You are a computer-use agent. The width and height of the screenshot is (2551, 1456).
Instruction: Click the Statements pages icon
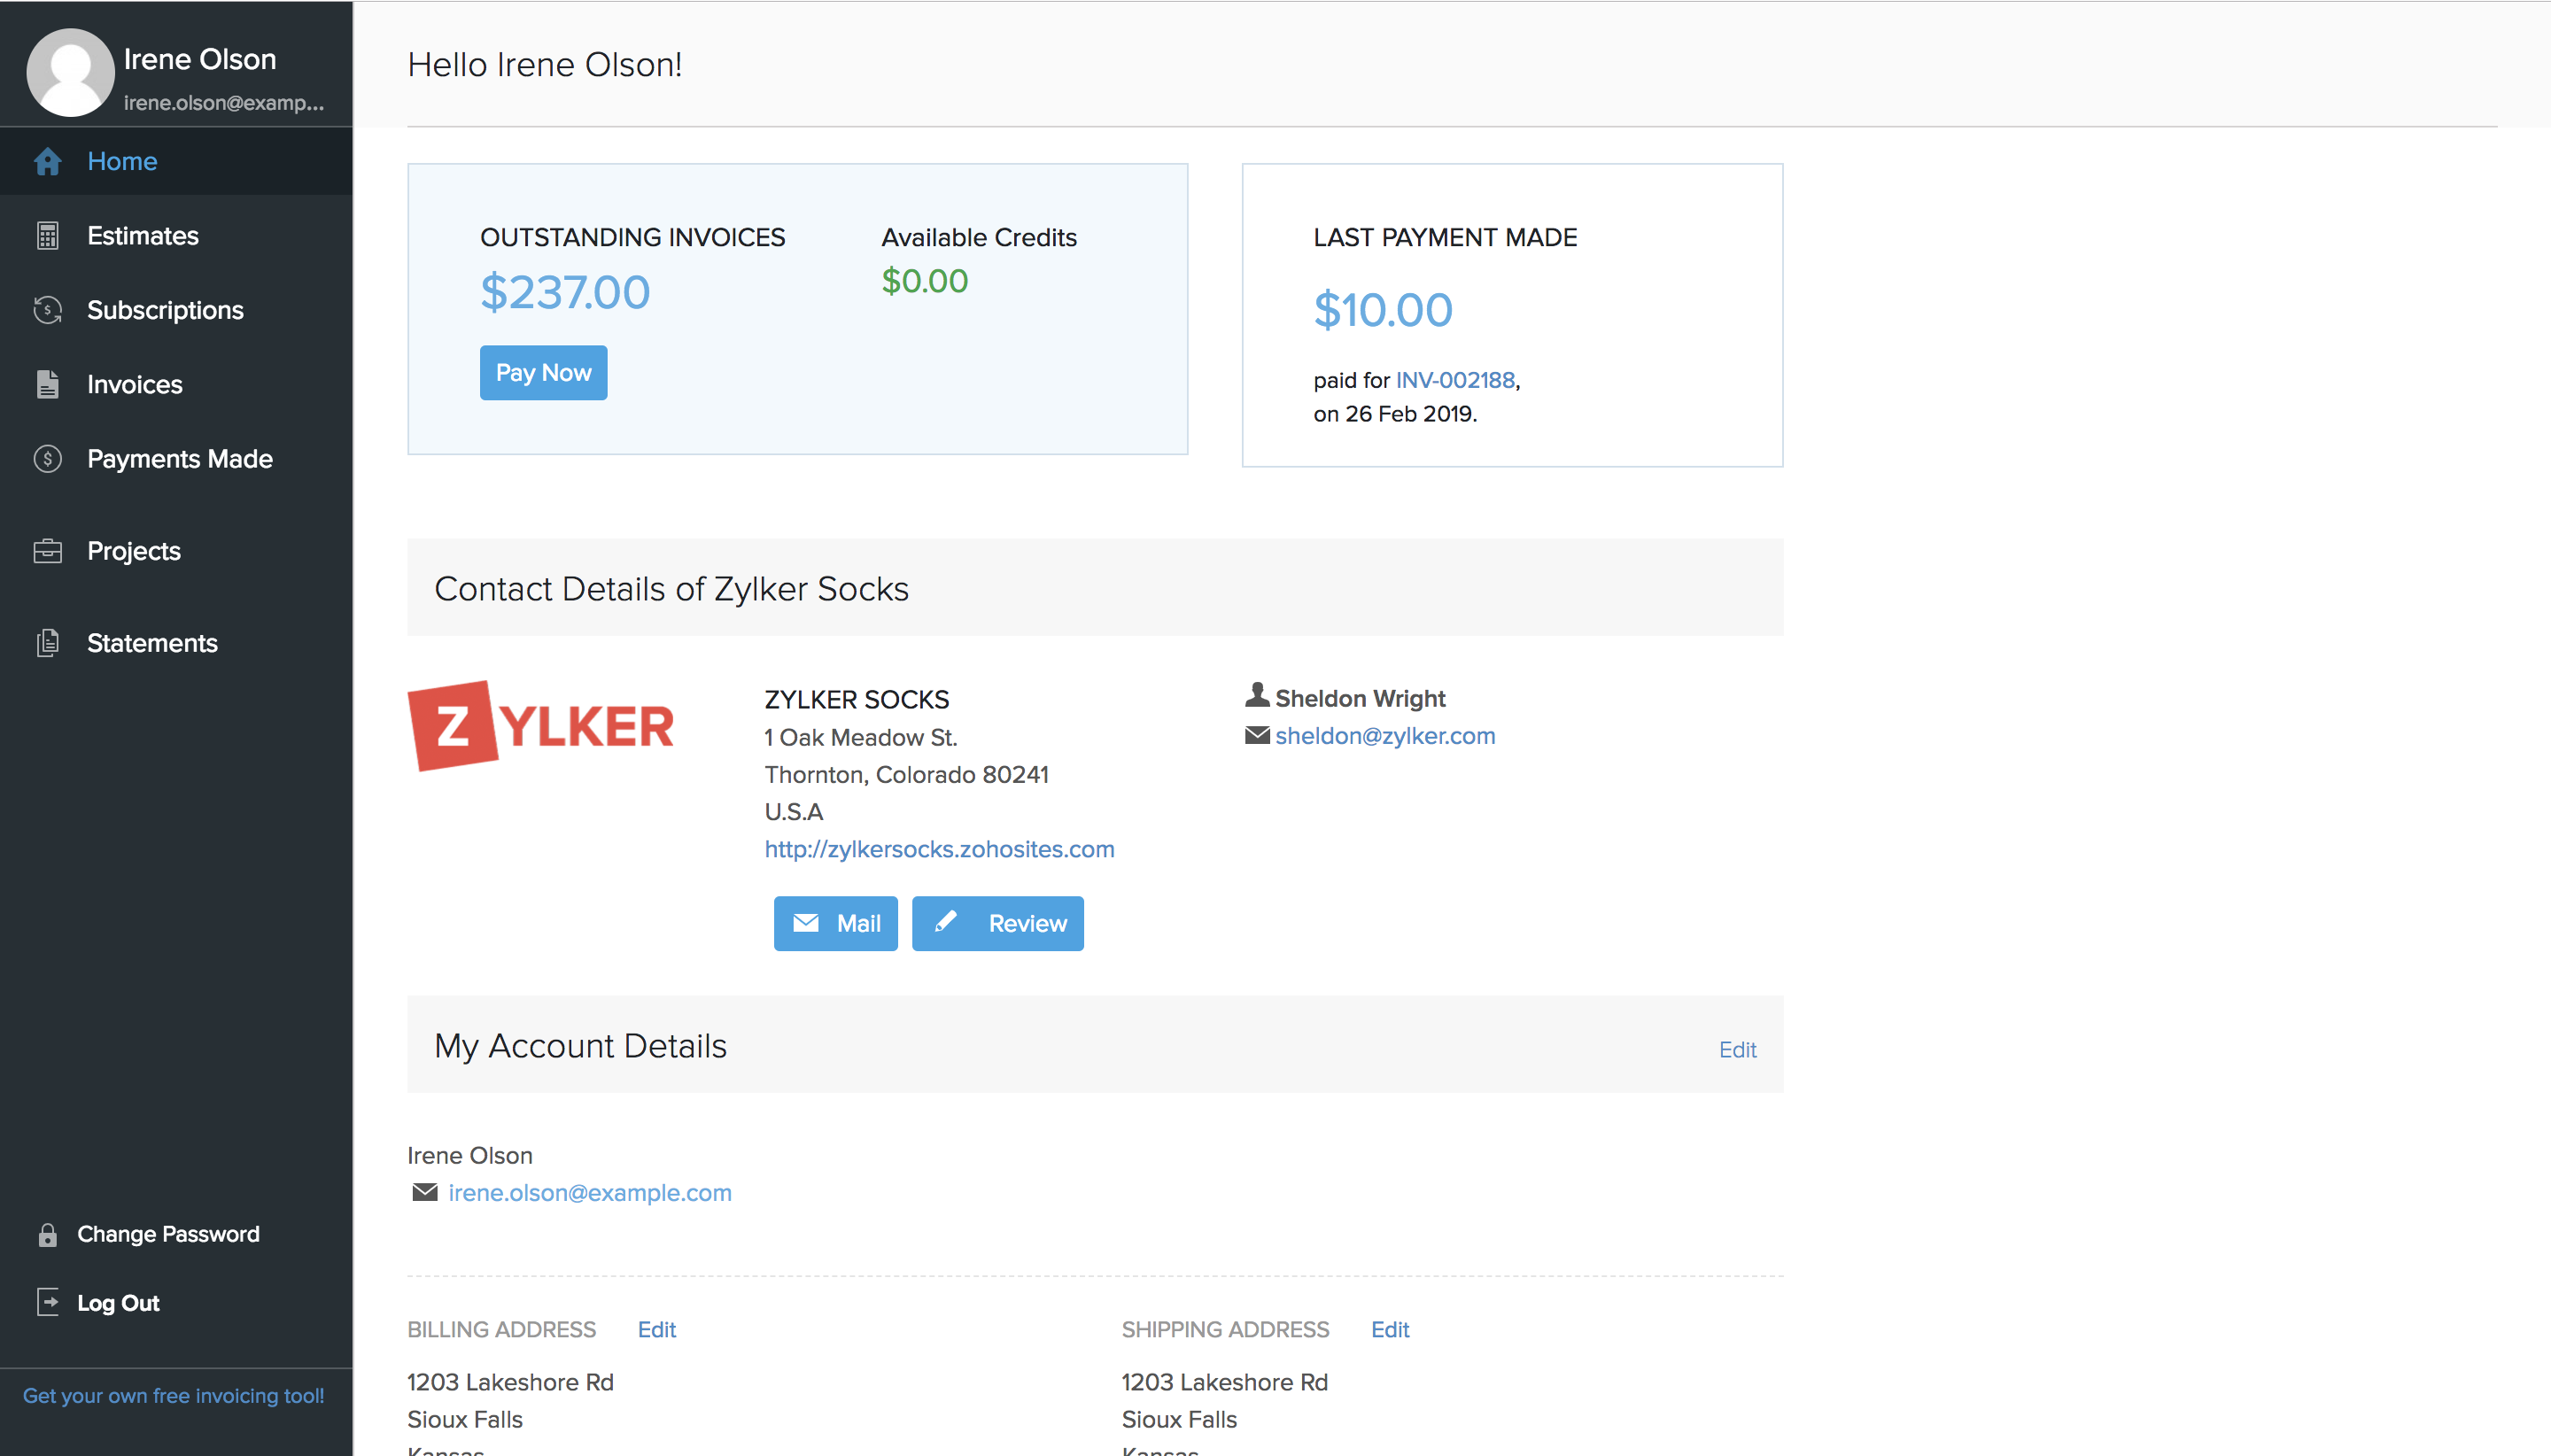pos(47,643)
